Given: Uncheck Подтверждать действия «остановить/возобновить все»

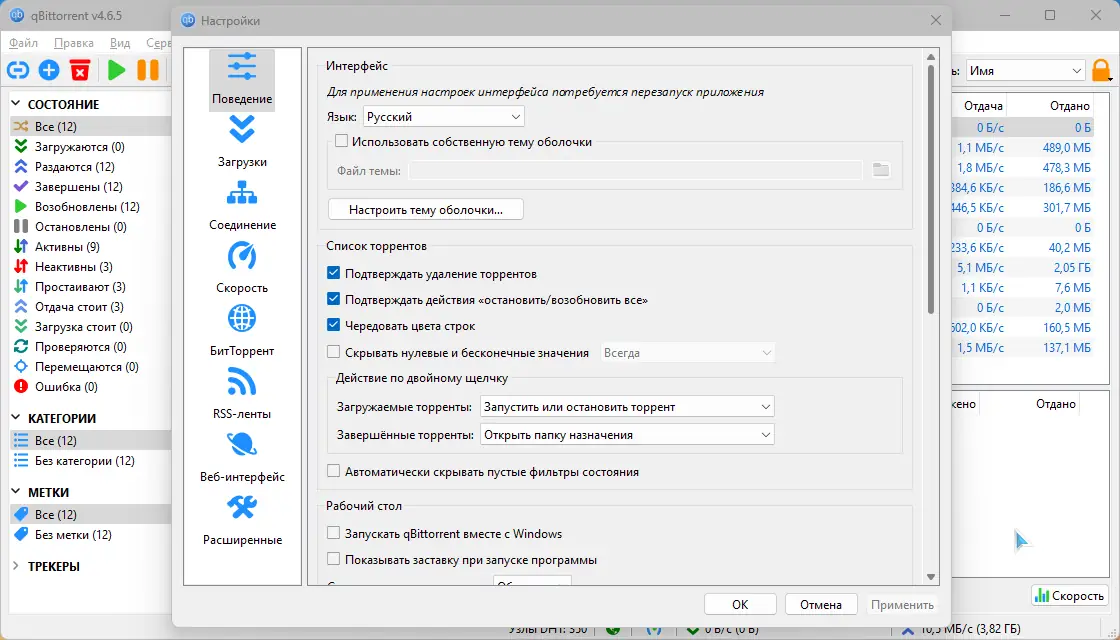Looking at the screenshot, I should (x=334, y=300).
